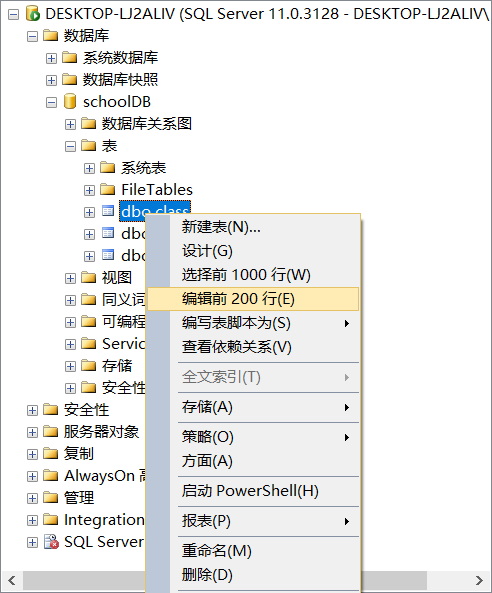
Task: Select the 复制 tree label
Action: [x=79, y=454]
